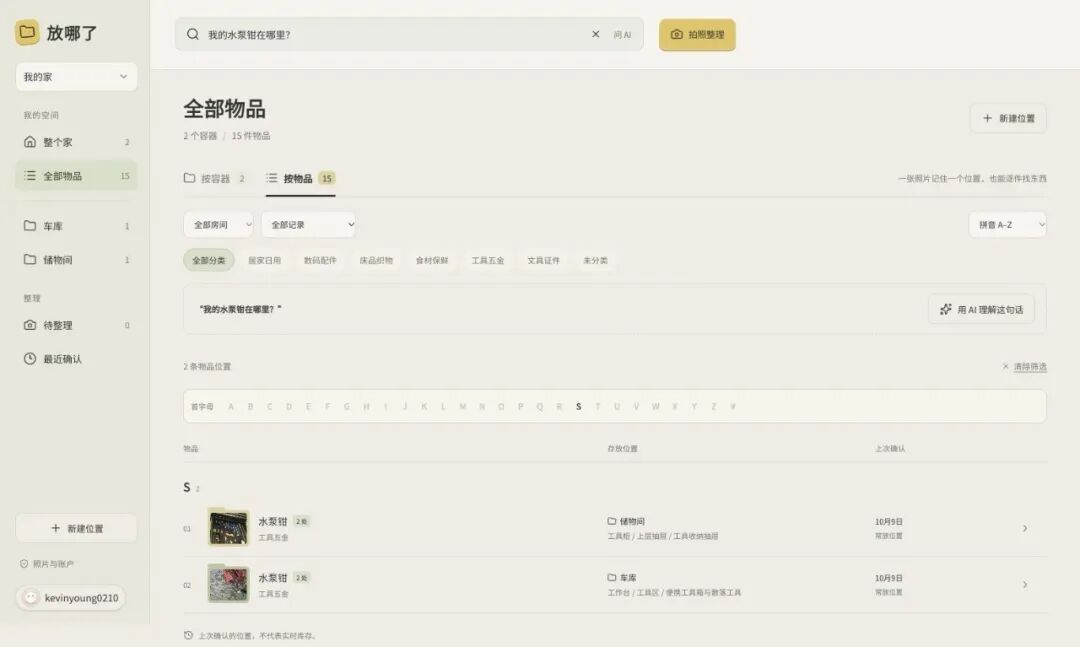
Task: Click the 车库 location of item 02
Action: pyautogui.click(x=622, y=577)
